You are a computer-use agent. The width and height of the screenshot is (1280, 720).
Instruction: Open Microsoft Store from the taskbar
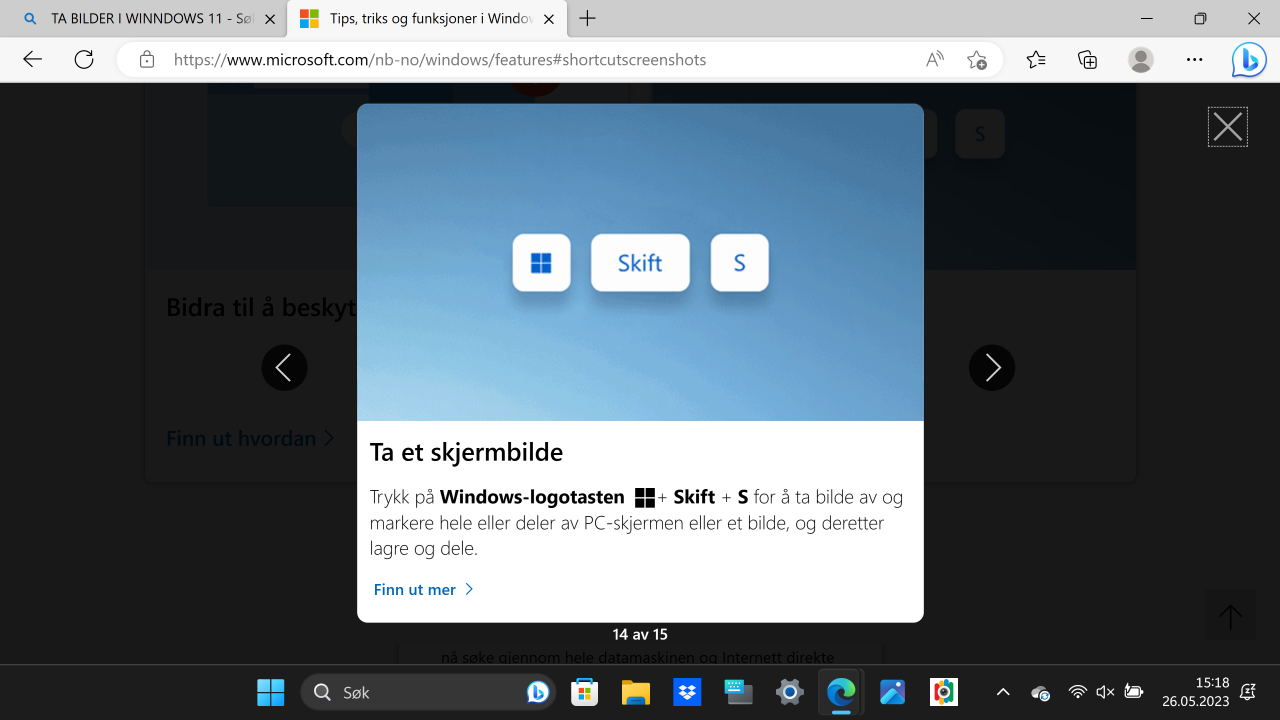[x=584, y=692]
